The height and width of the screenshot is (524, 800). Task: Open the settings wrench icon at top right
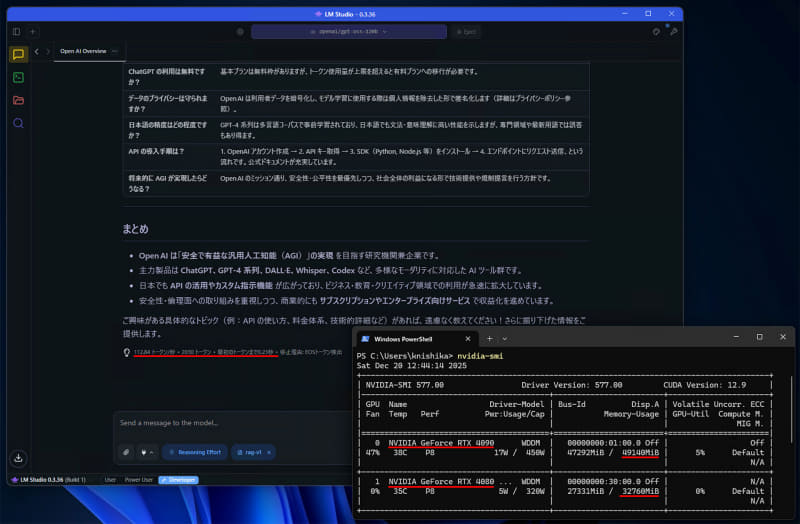point(674,32)
